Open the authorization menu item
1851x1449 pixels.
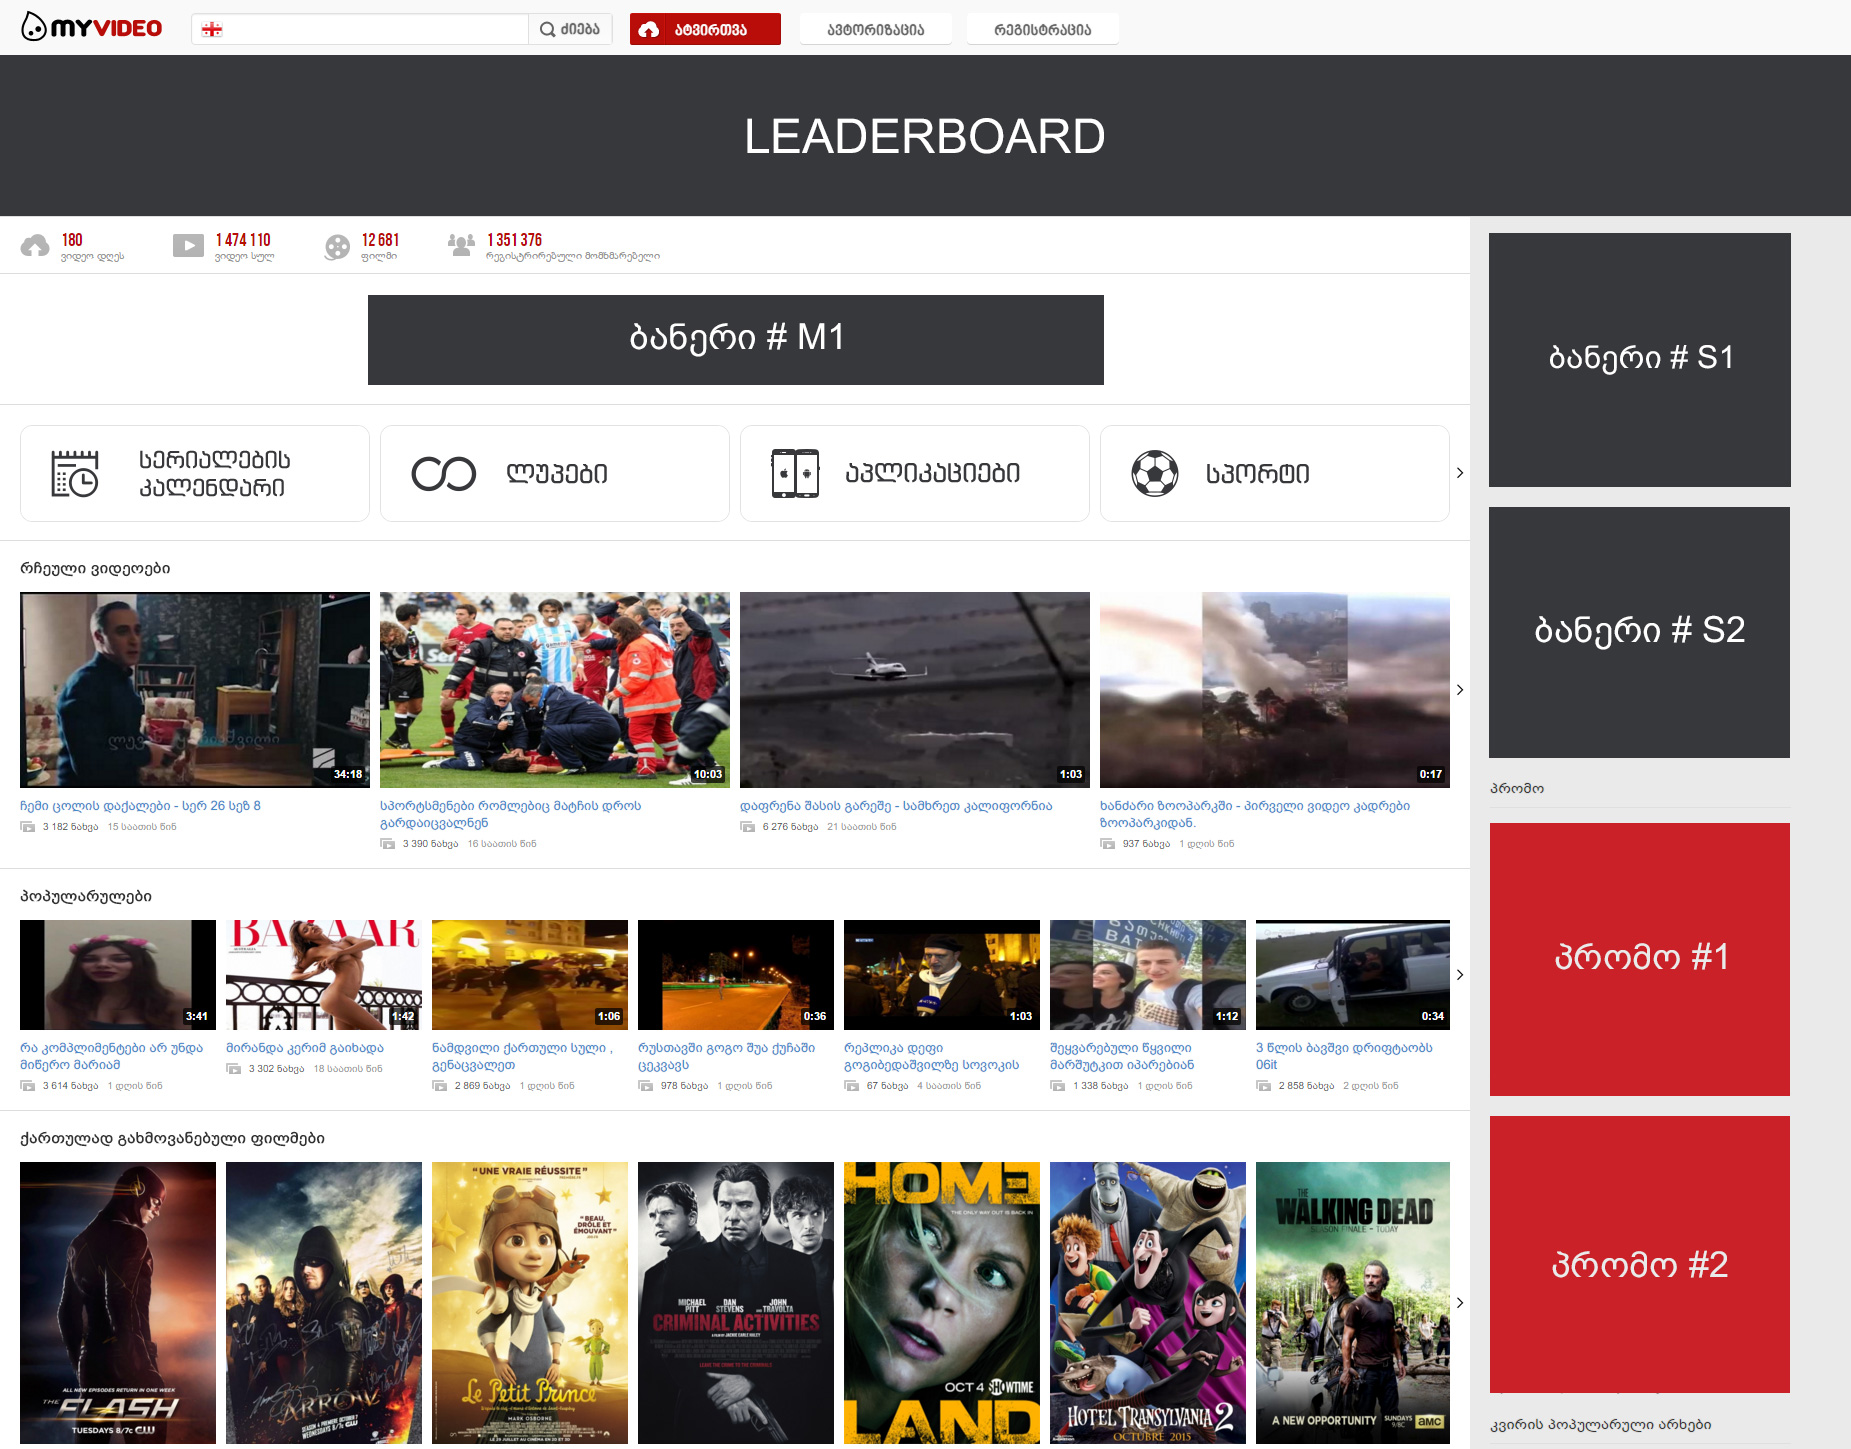[875, 29]
